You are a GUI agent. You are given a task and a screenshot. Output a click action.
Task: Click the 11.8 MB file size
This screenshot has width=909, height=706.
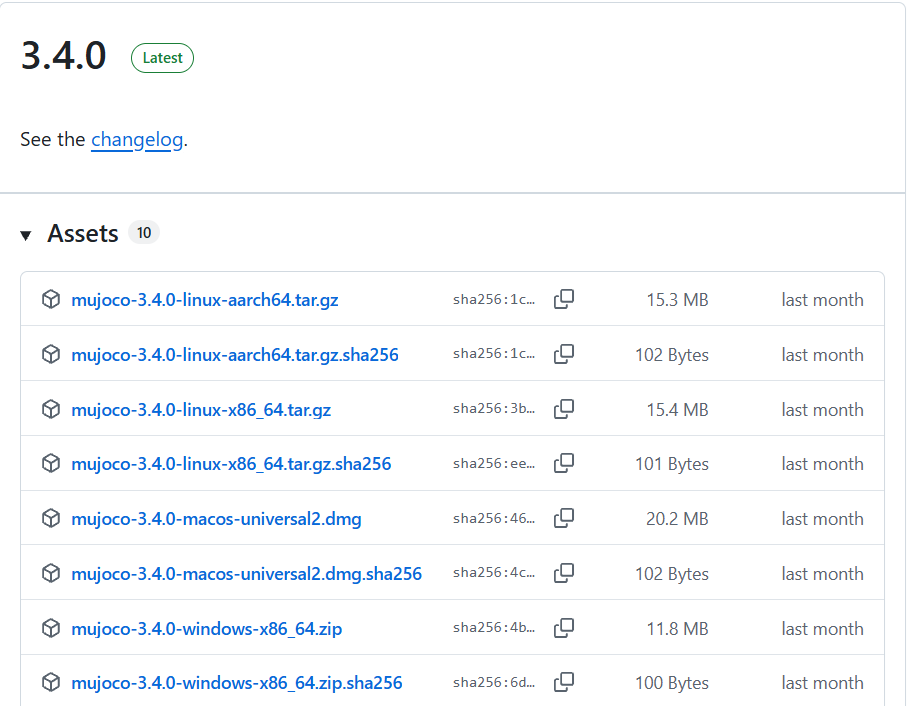point(677,629)
